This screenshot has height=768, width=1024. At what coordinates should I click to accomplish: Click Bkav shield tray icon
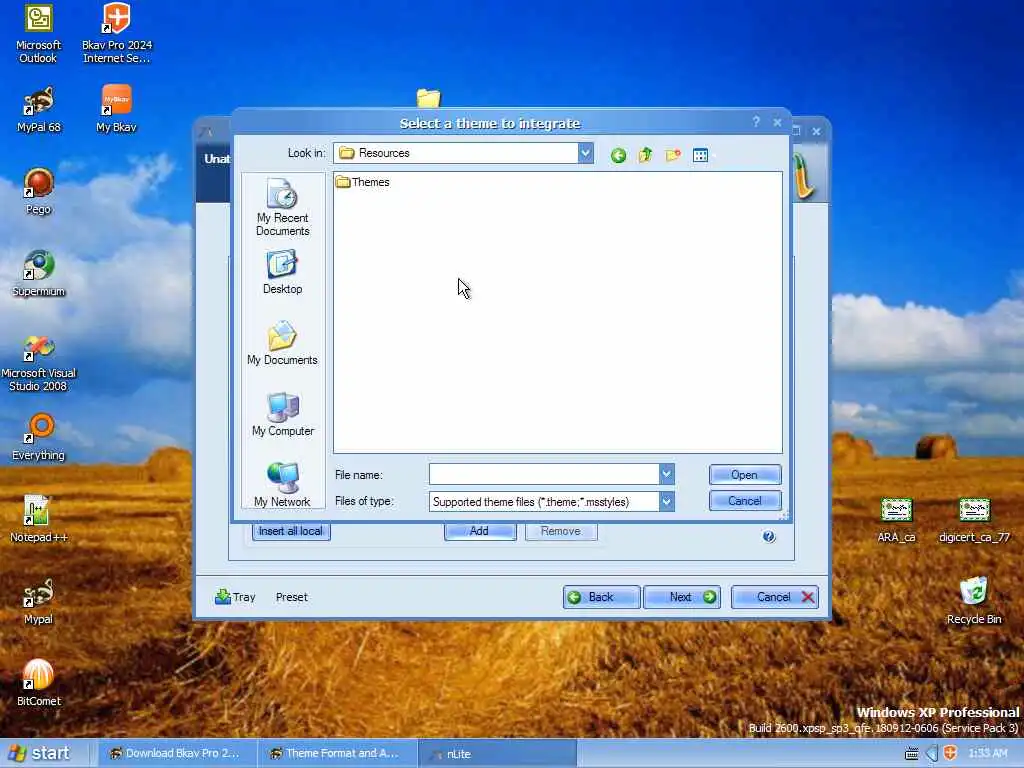[950, 753]
